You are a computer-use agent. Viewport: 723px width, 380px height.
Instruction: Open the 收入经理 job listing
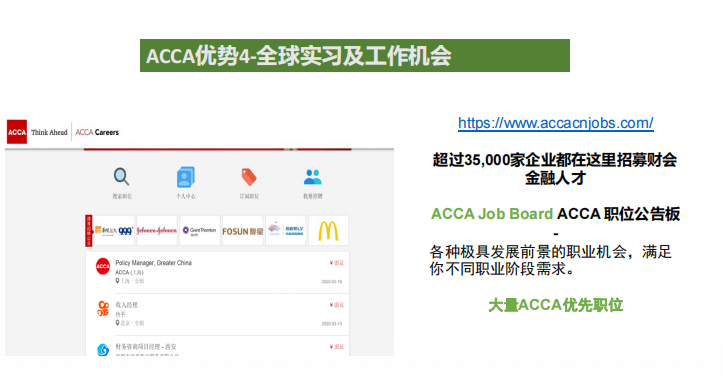click(126, 305)
